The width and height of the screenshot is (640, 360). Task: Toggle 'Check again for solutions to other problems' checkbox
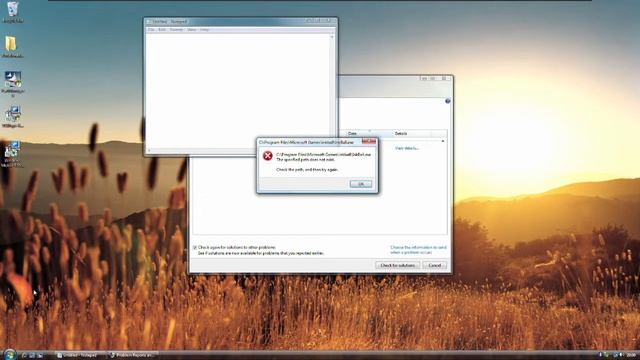195,247
